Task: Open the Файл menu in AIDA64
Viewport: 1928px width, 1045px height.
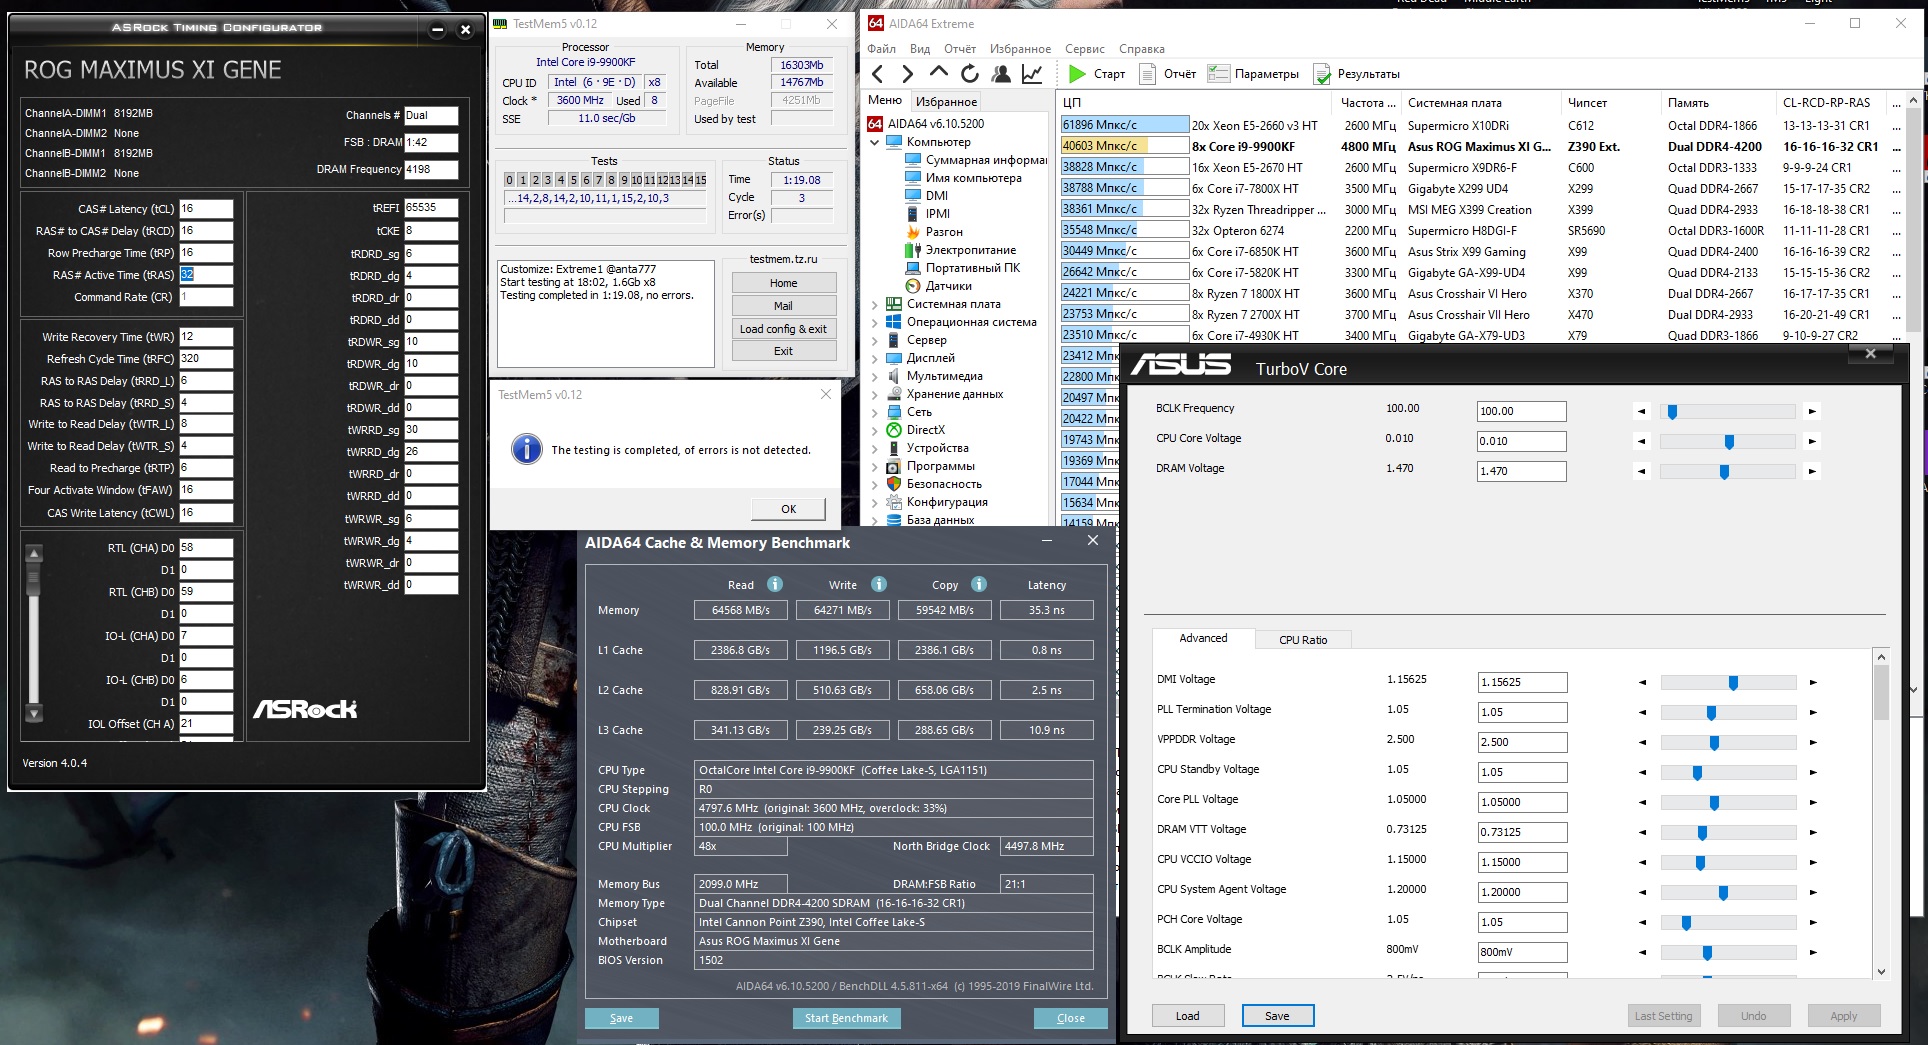Action: point(881,49)
